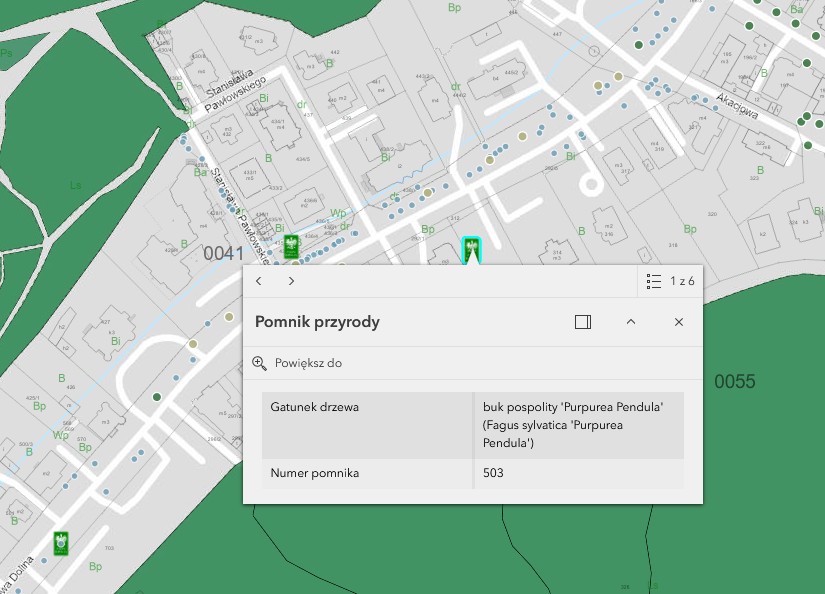The image size is (825, 594).
Task: Click the Numer pomnika value 503
Action: [493, 473]
